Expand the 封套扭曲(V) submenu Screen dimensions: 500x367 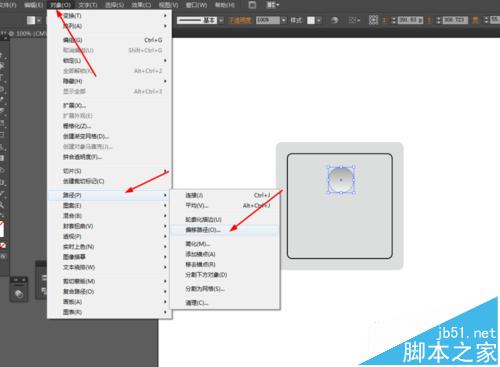110,226
